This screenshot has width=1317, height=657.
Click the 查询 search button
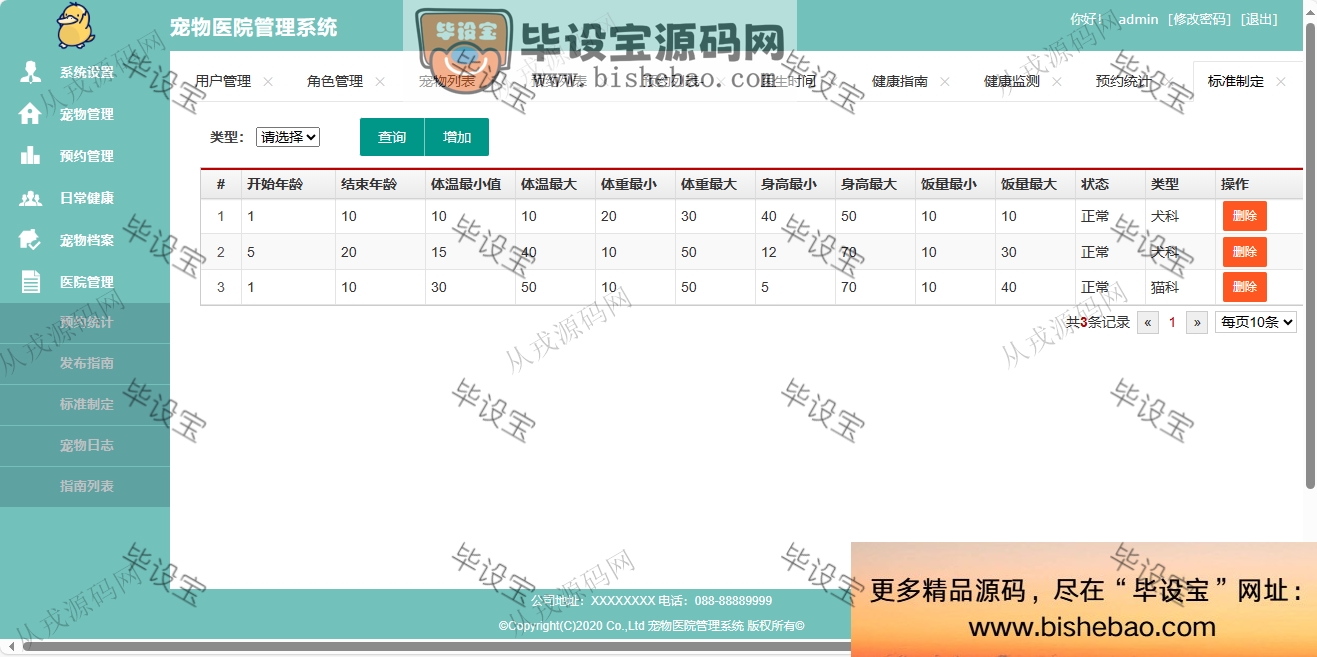click(x=392, y=137)
